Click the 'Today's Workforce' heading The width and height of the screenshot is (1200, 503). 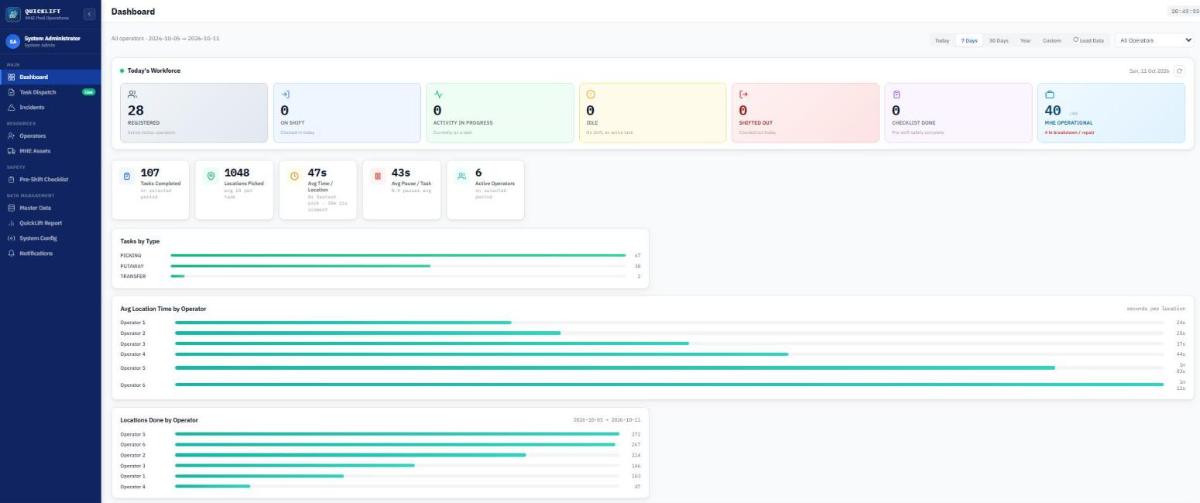[x=154, y=71]
